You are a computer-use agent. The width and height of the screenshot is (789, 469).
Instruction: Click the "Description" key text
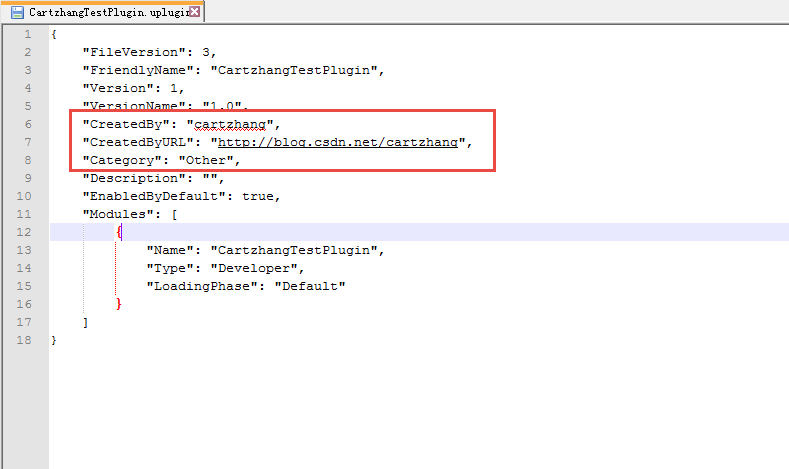tap(134, 178)
